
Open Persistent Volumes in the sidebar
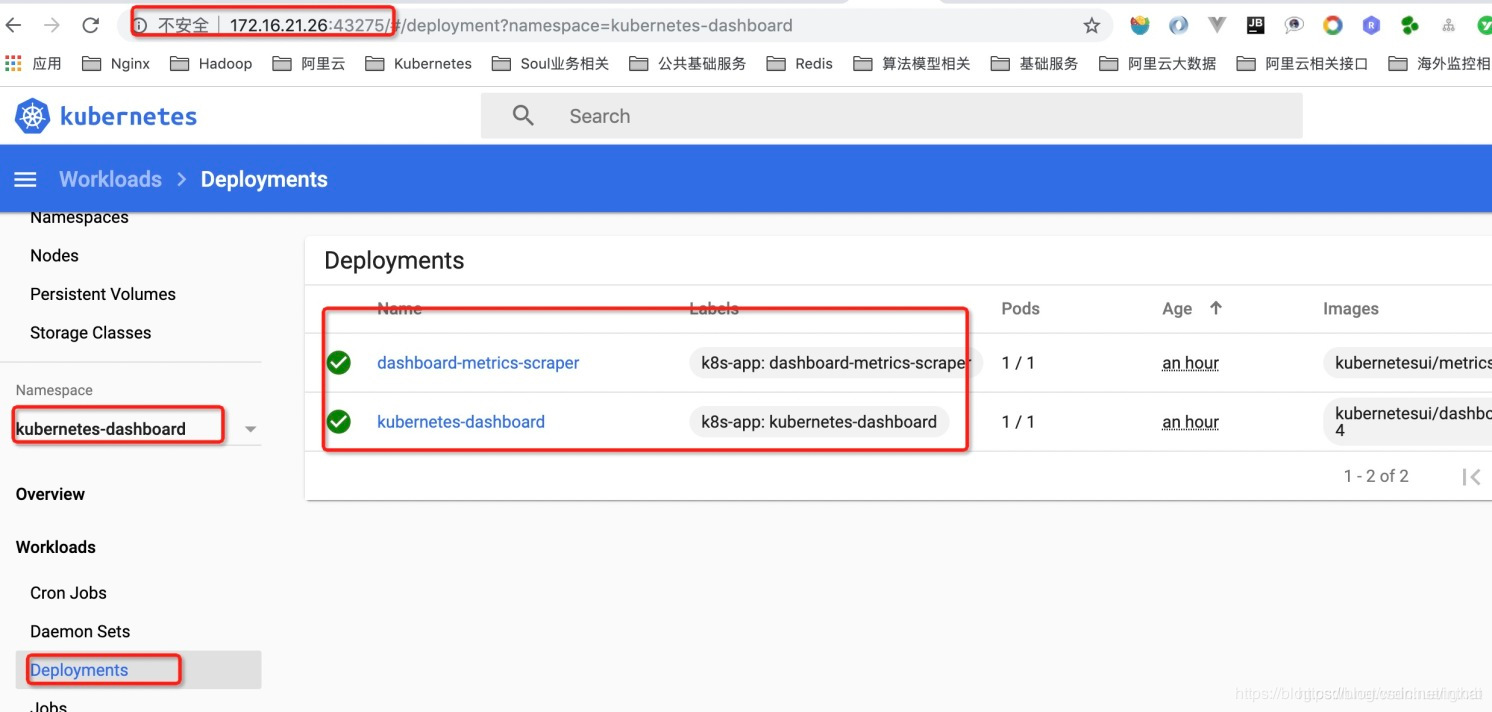(x=103, y=294)
